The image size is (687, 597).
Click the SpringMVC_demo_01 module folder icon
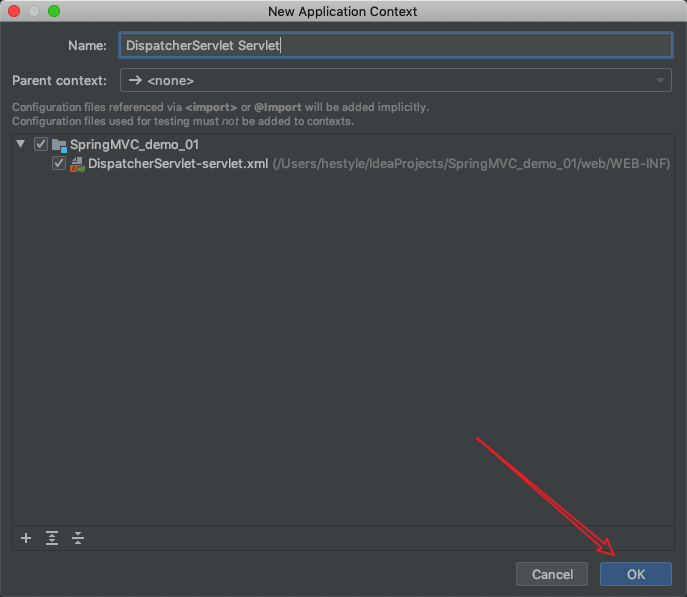click(x=59, y=145)
